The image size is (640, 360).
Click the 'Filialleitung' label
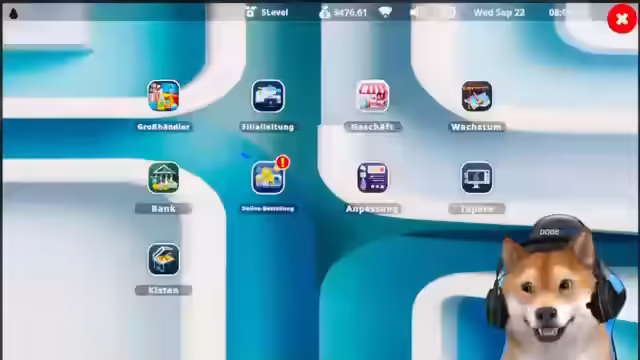point(268,127)
